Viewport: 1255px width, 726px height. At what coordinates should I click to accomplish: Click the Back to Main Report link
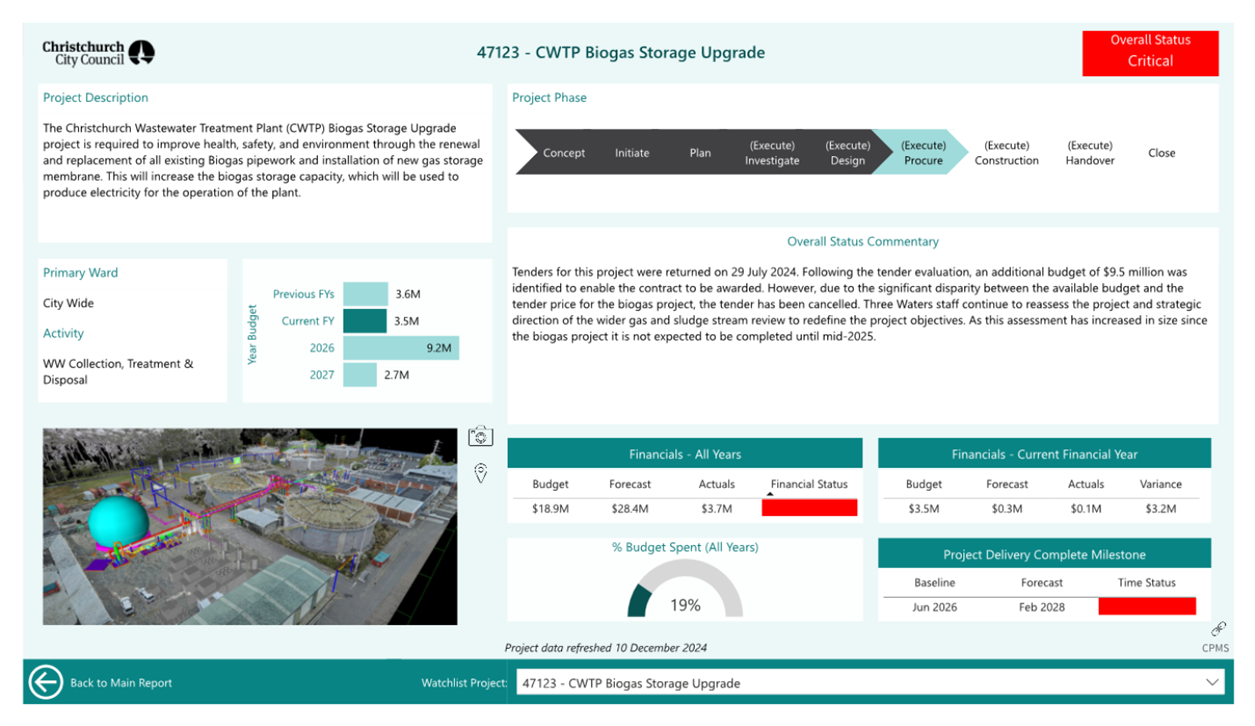tap(121, 683)
